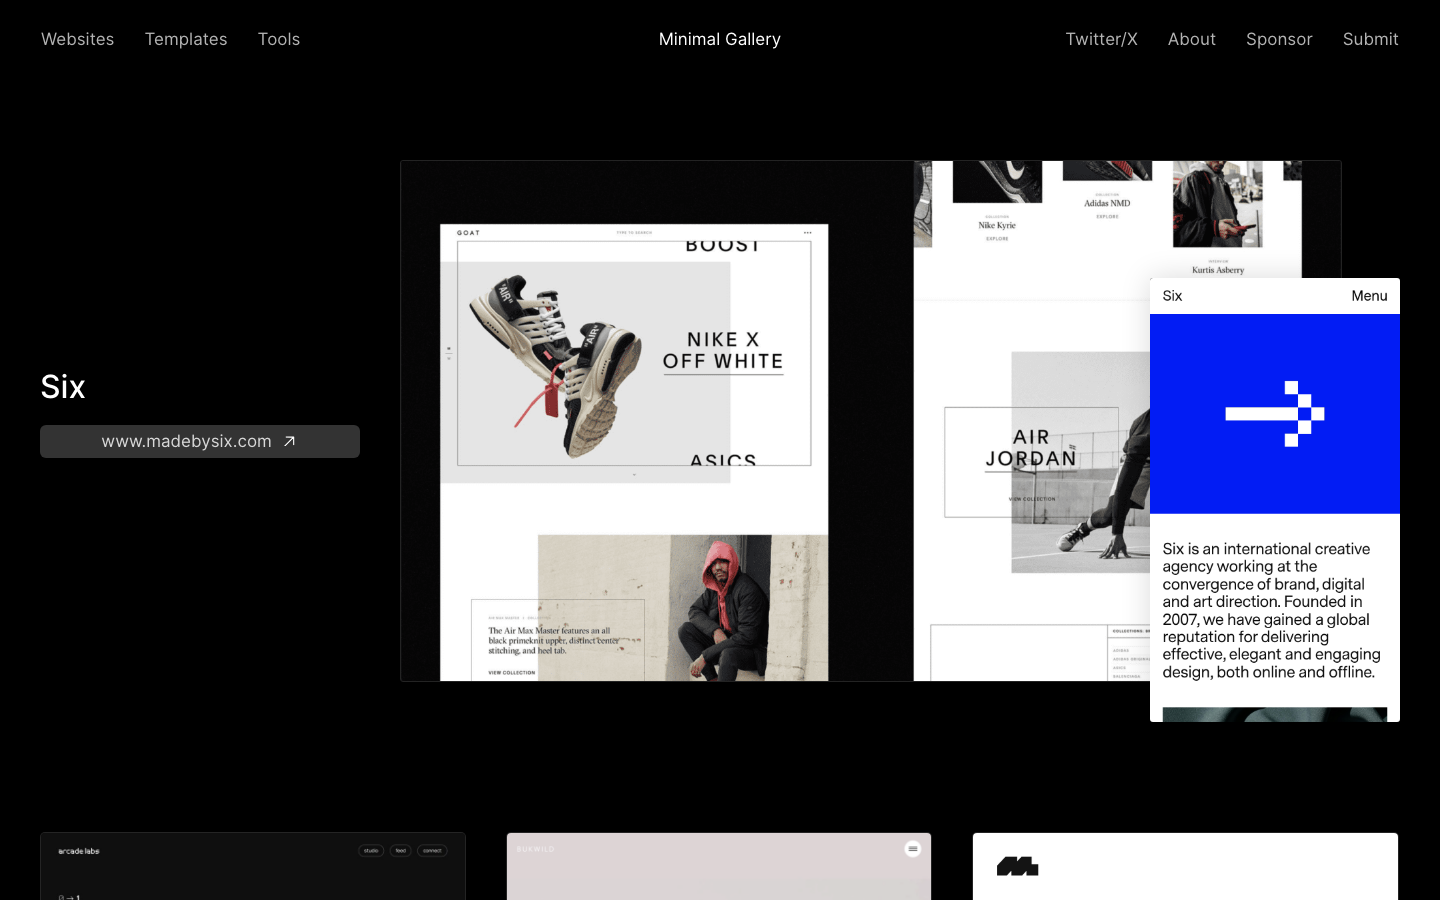Screen dimensions: 1440x900
Task: Click the Six title heading
Action: (63, 387)
